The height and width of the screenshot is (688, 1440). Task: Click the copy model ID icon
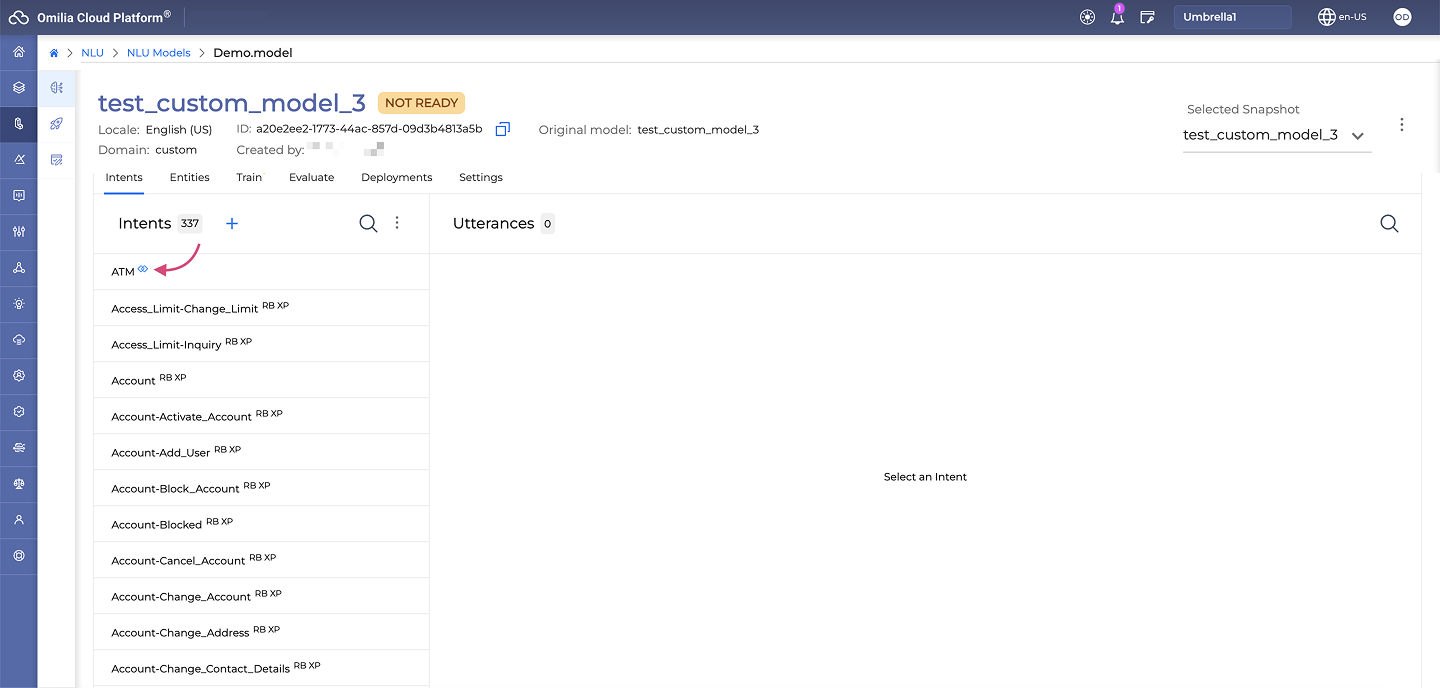503,129
